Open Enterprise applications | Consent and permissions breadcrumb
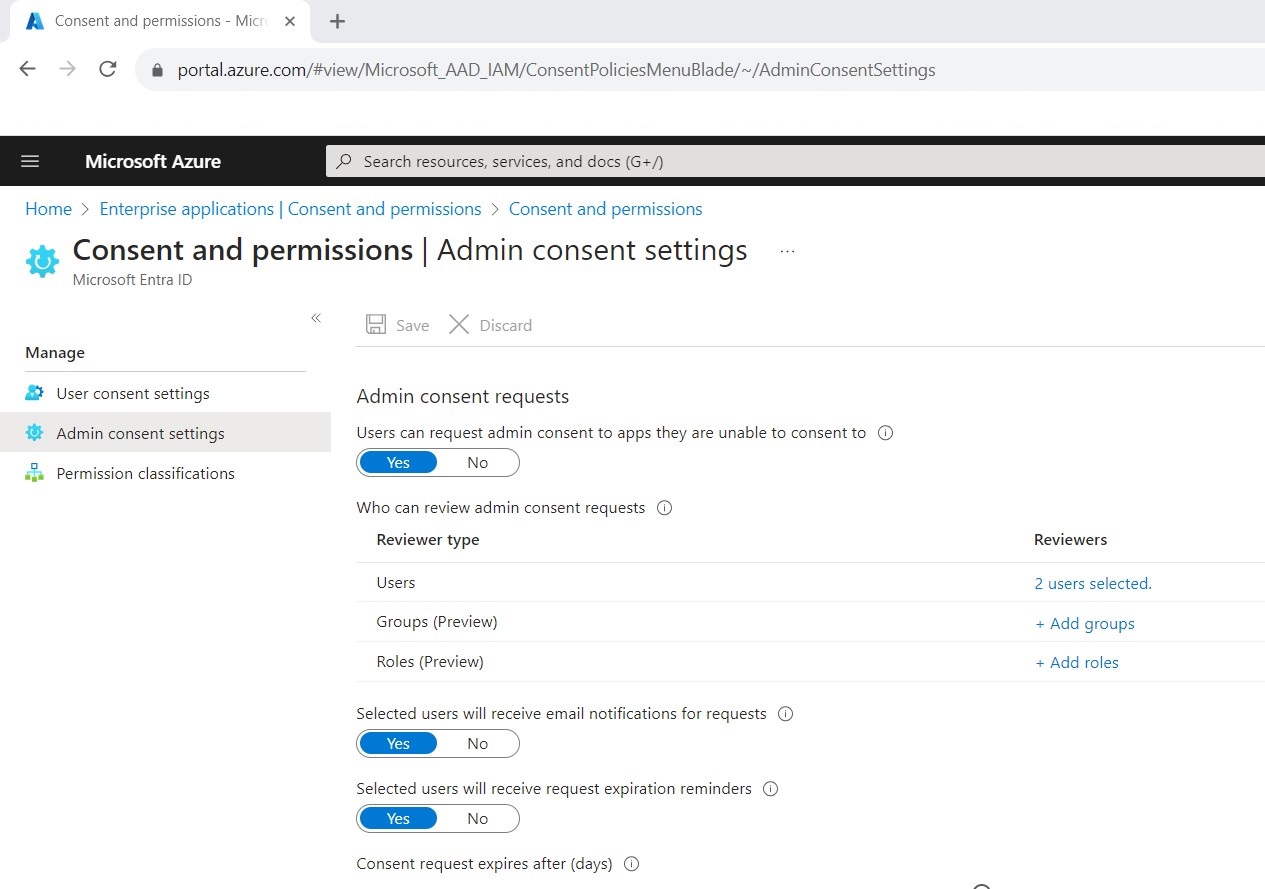1265x889 pixels. pyautogui.click(x=290, y=209)
